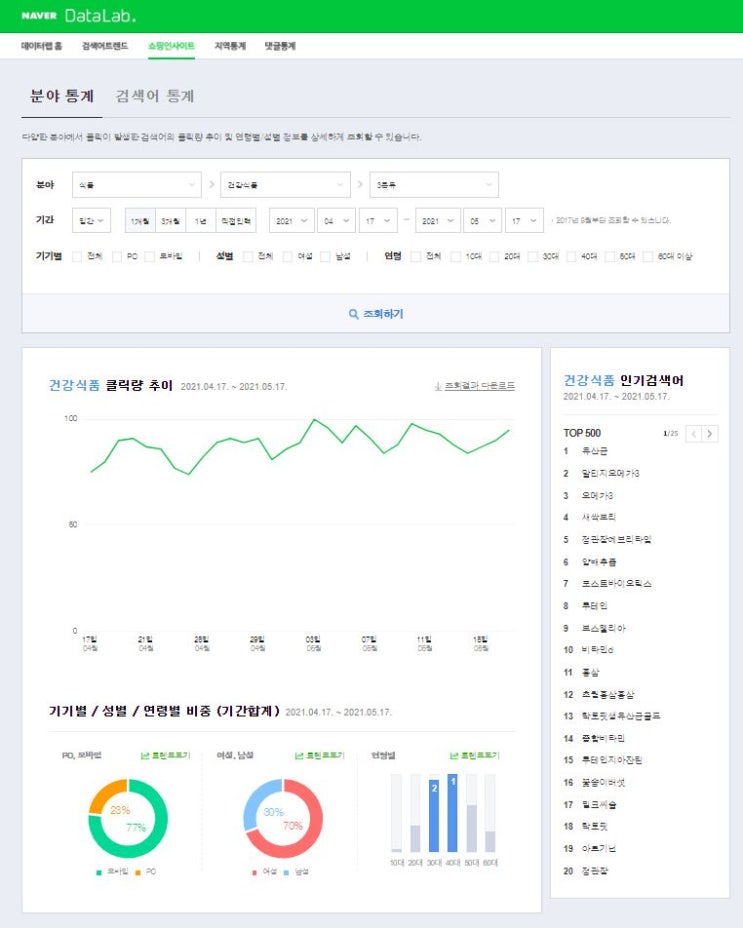Open the start month 04 dropdown
This screenshot has width=743, height=928.
336,221
